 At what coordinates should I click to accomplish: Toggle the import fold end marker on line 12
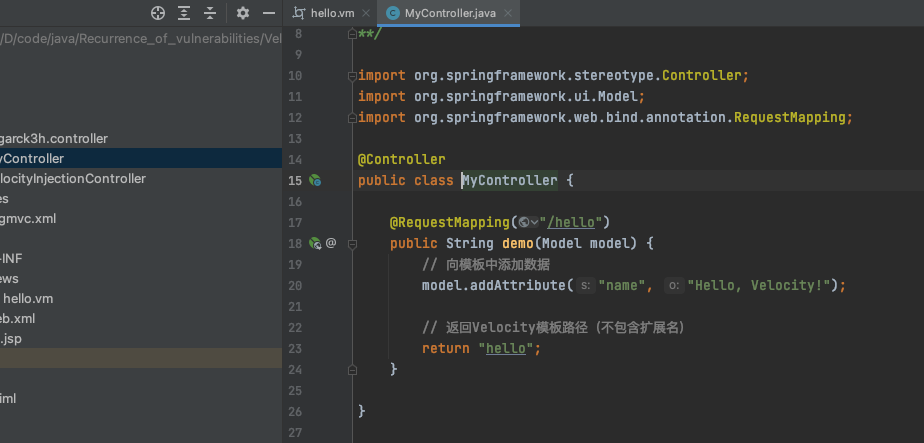[x=352, y=117]
